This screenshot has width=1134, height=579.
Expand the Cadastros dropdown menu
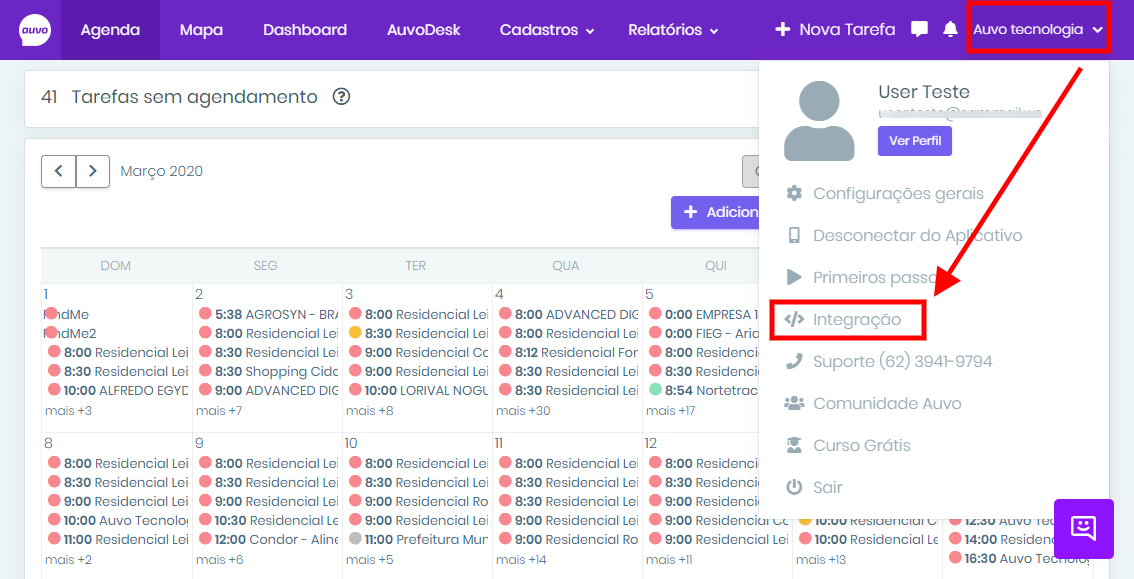click(x=547, y=30)
